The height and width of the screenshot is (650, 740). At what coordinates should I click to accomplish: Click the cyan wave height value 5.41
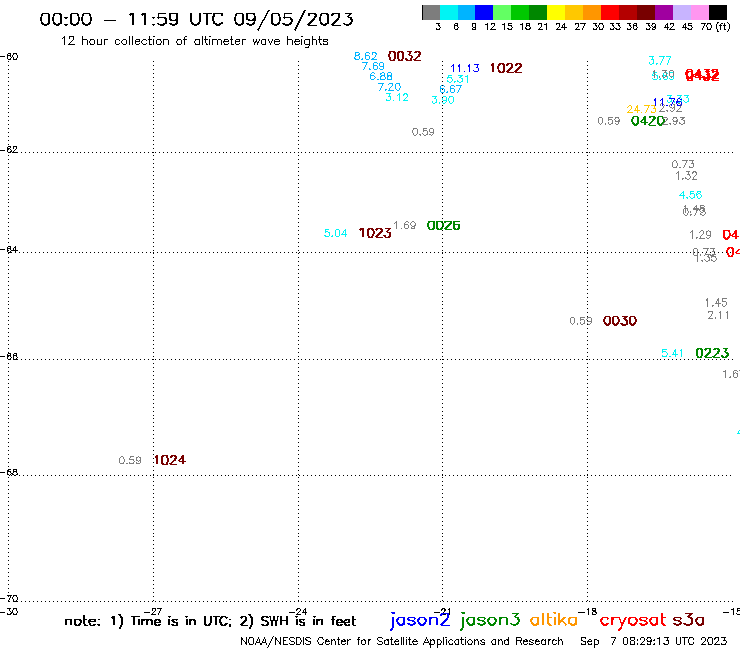tap(673, 354)
